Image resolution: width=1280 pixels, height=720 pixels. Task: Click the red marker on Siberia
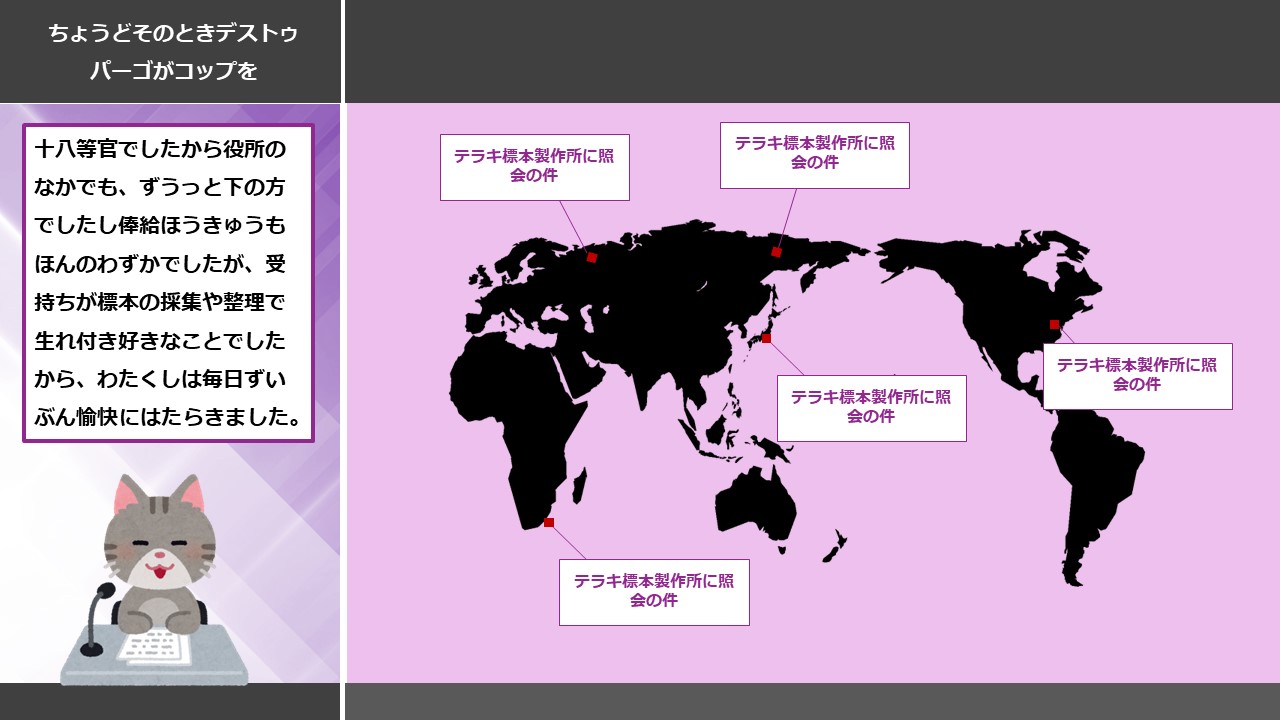click(x=776, y=252)
